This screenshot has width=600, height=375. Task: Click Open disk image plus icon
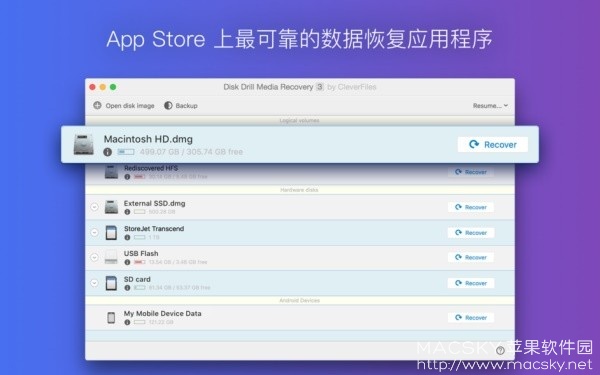point(97,105)
